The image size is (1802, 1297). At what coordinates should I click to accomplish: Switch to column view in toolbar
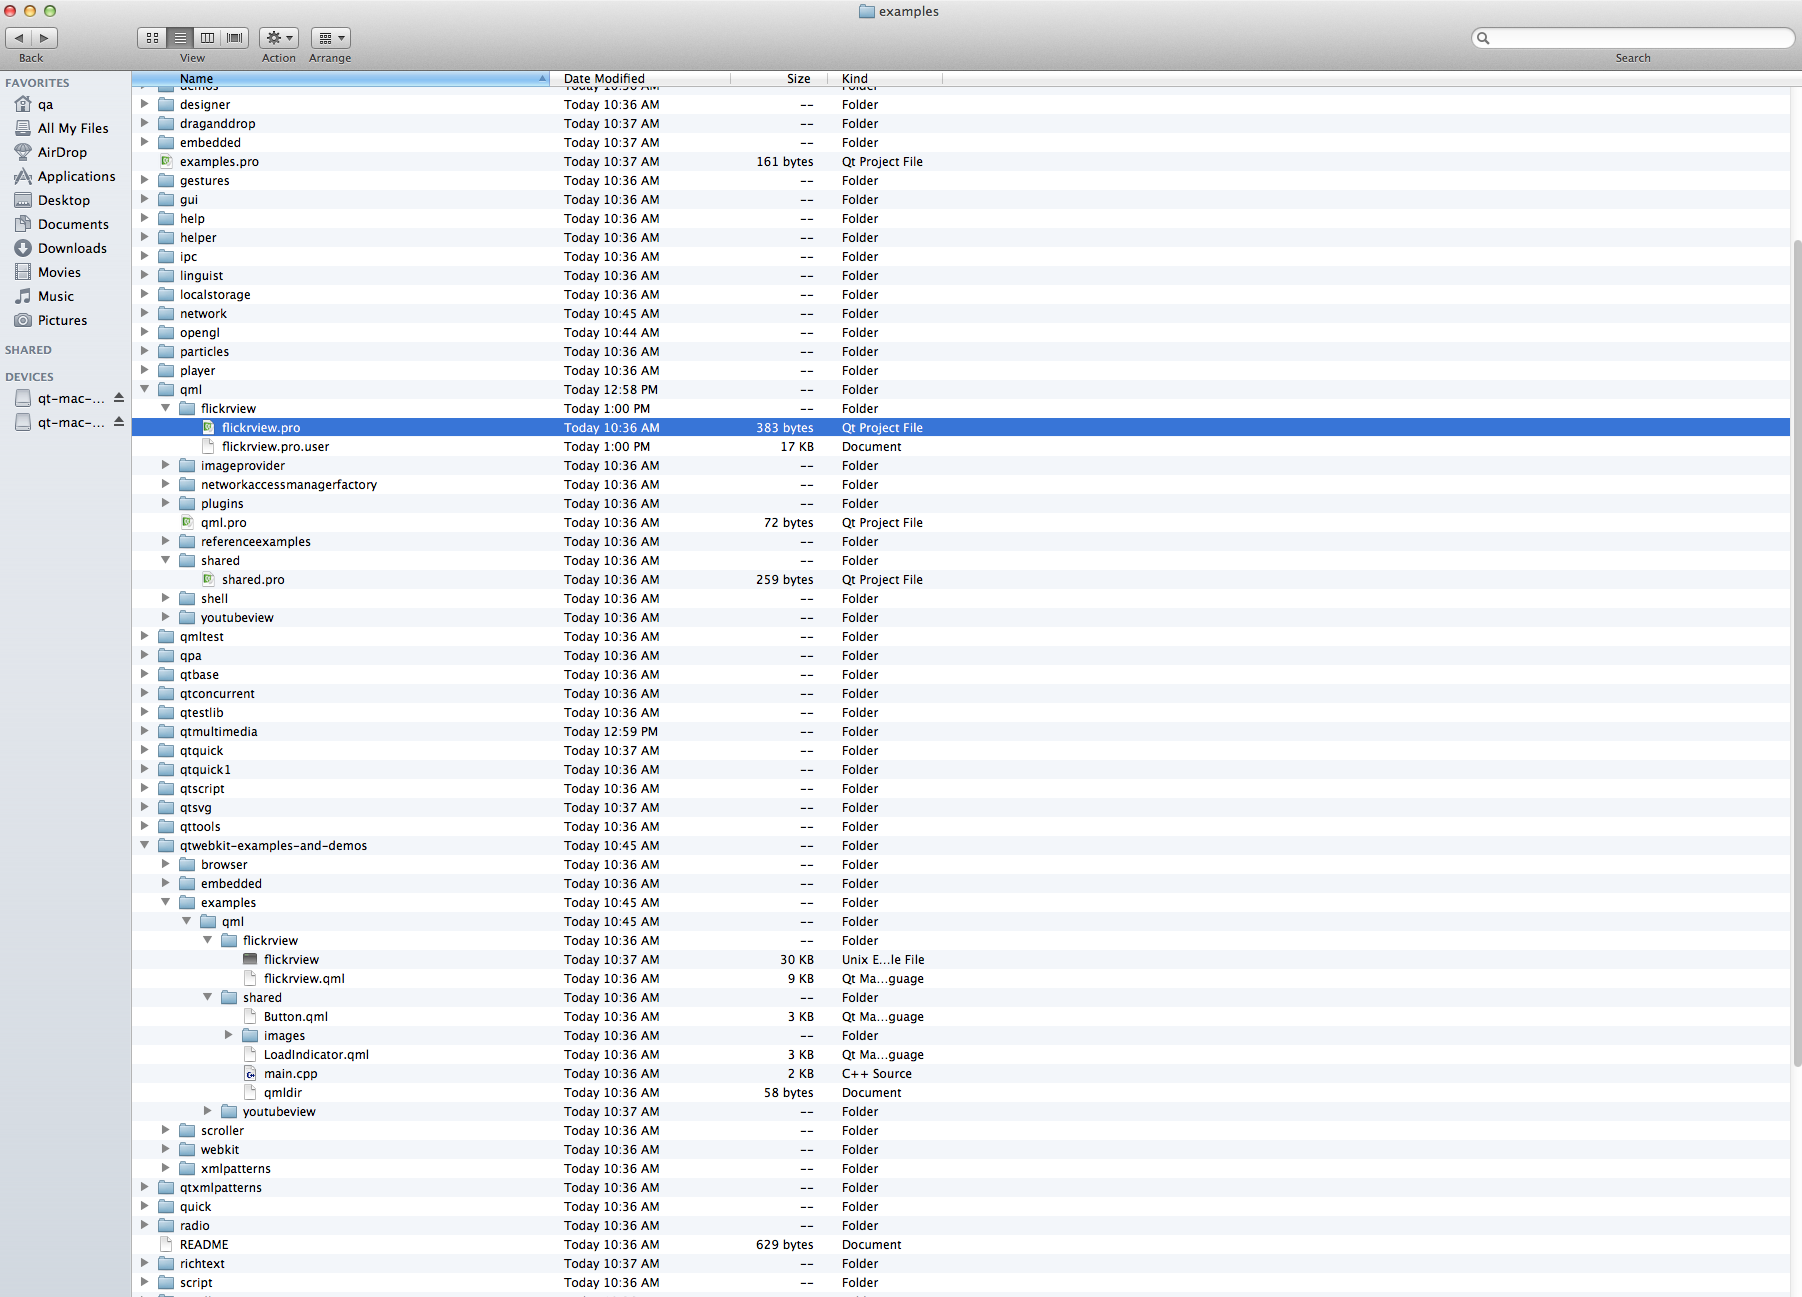pyautogui.click(x=207, y=38)
